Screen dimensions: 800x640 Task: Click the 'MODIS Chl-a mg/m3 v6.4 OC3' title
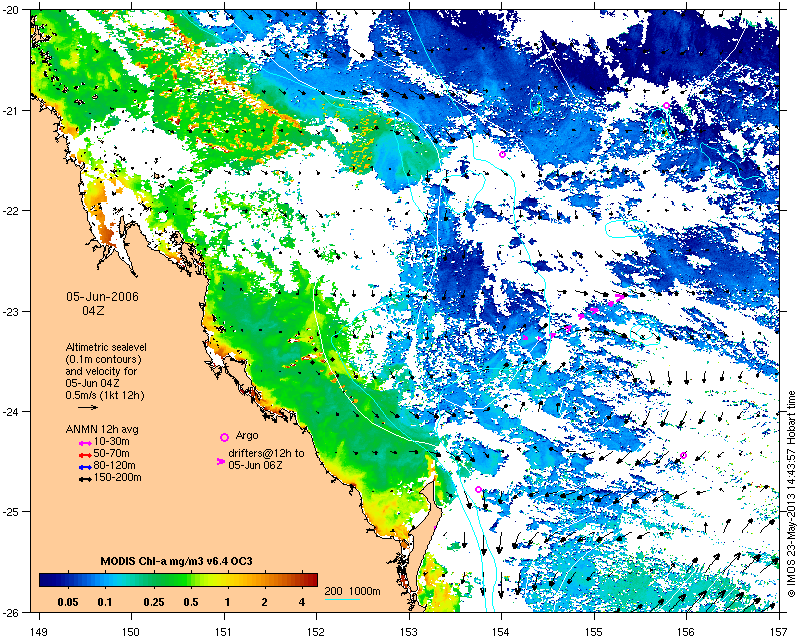pos(177,561)
